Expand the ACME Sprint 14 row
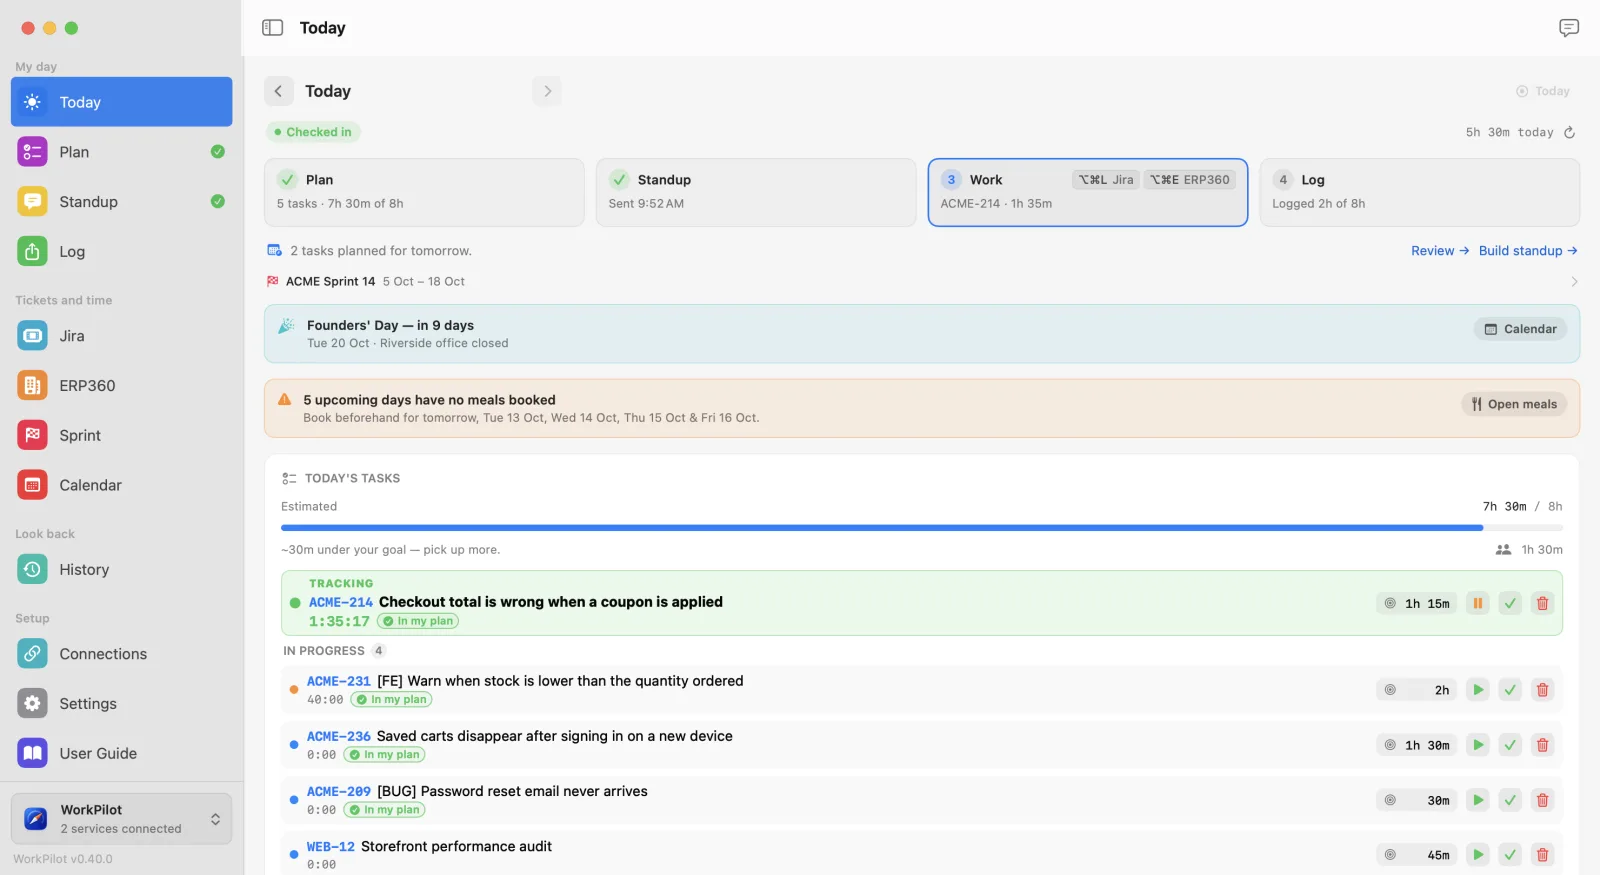The image size is (1600, 875). tap(922, 282)
